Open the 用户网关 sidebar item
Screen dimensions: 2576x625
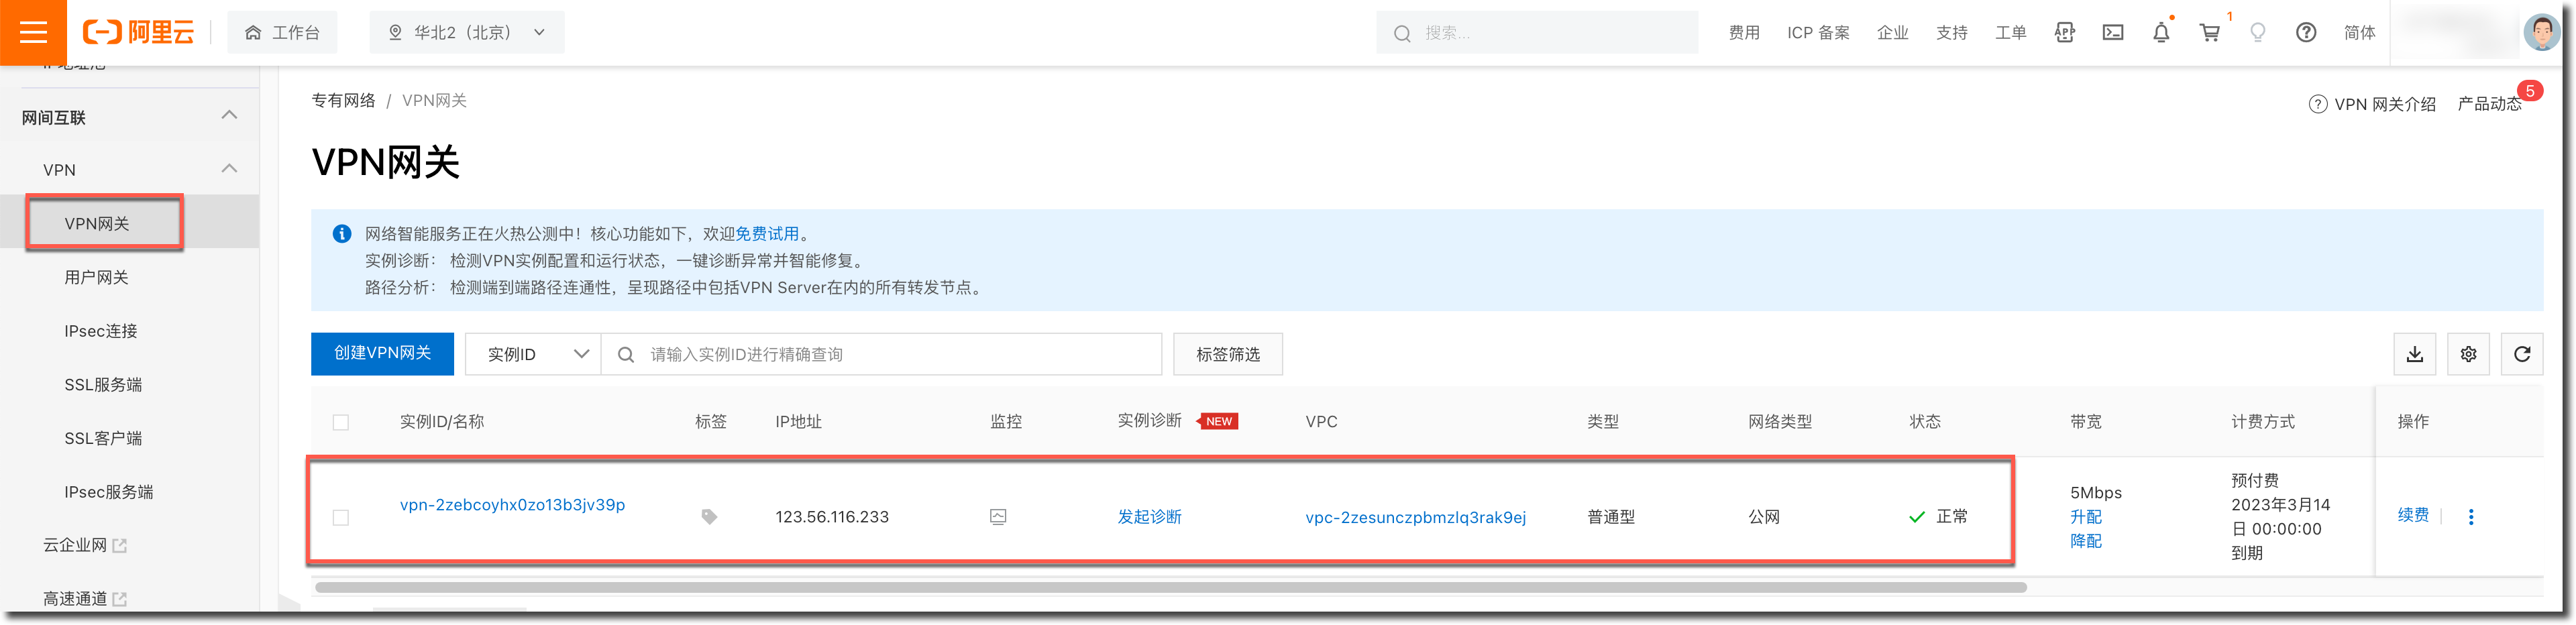[x=97, y=277]
